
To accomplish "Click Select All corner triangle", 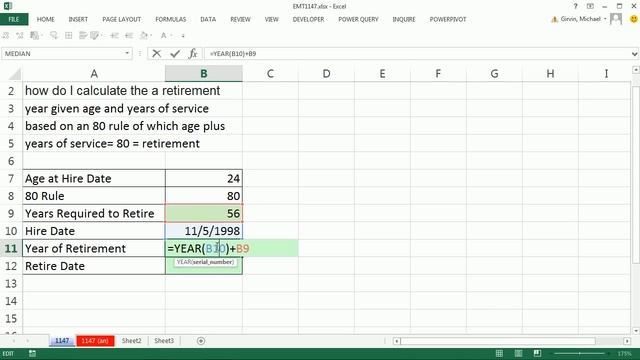I will [15, 74].
